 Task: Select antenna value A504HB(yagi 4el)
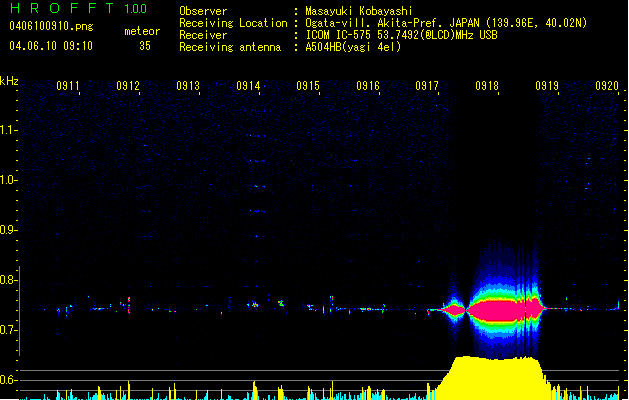(x=353, y=47)
